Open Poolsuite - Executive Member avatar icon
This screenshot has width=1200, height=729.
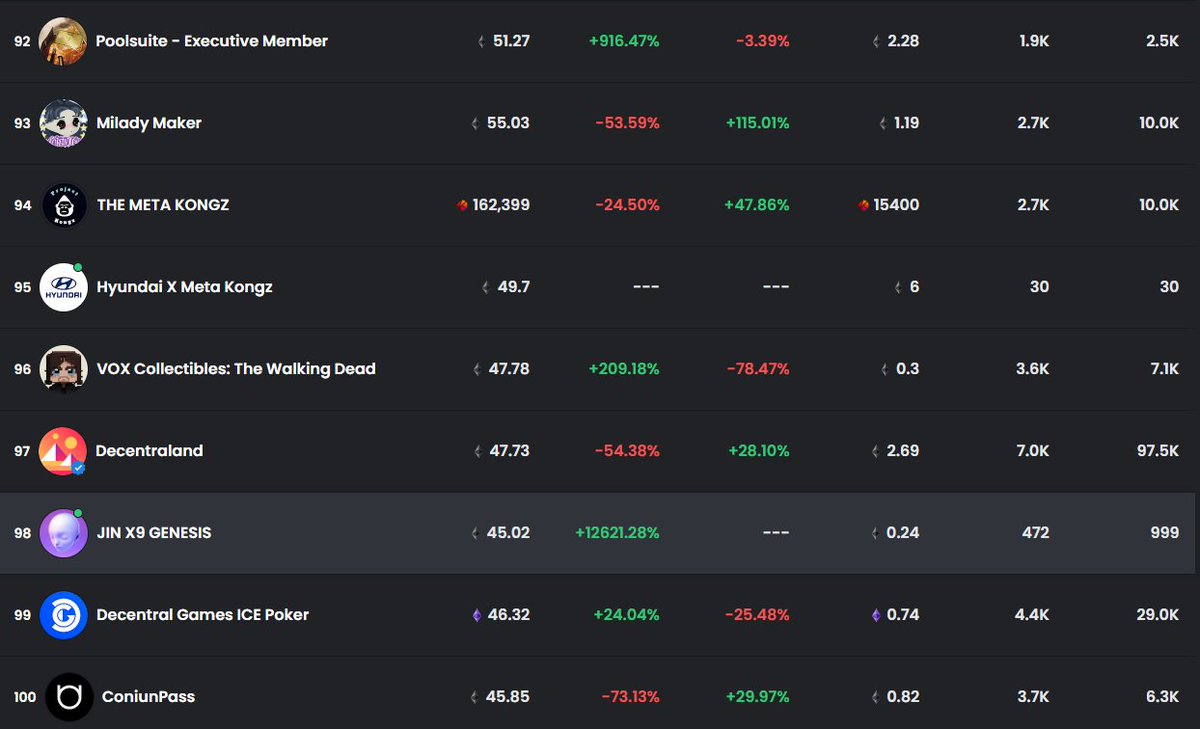click(63, 41)
